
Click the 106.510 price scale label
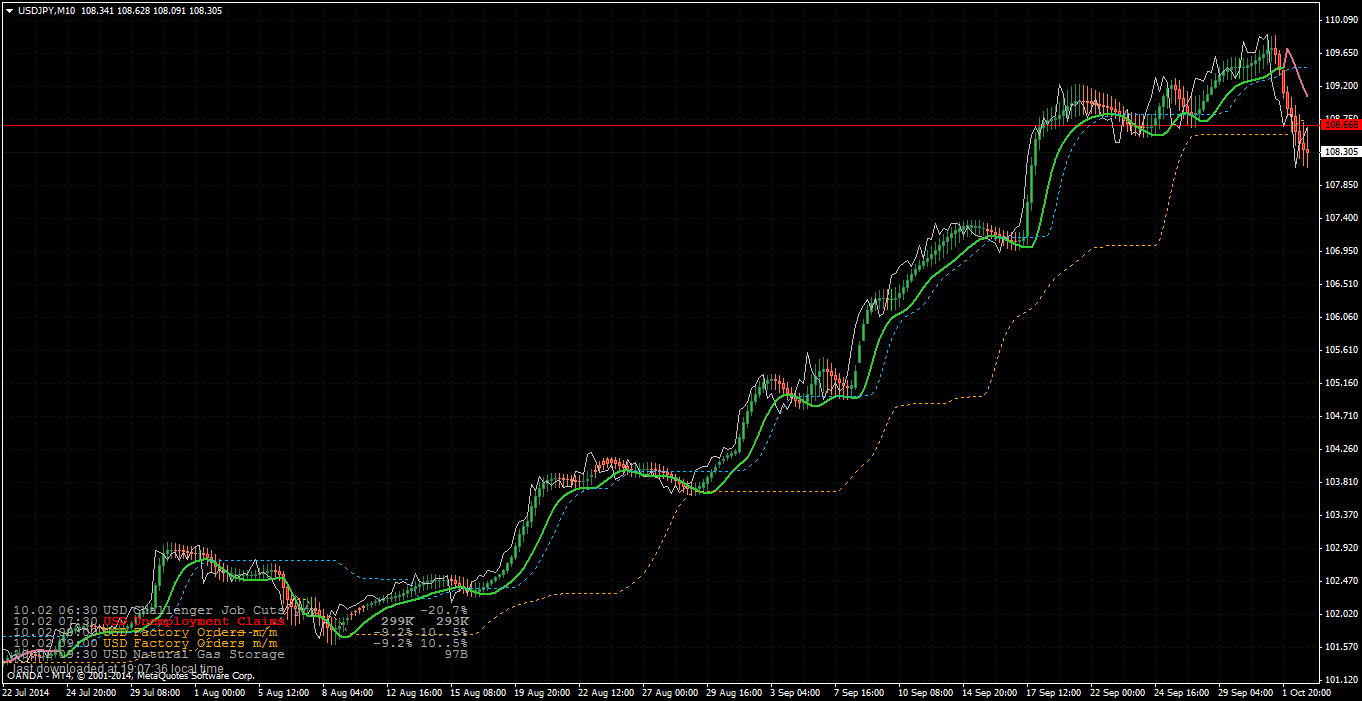click(1340, 284)
